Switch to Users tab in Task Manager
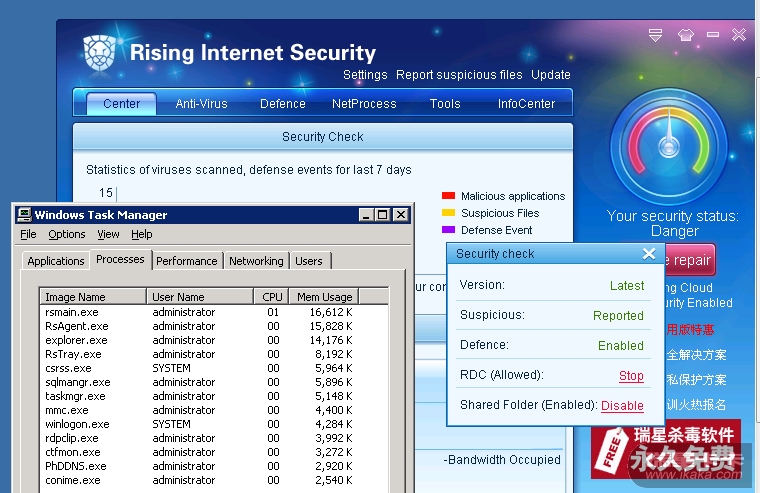 point(309,261)
